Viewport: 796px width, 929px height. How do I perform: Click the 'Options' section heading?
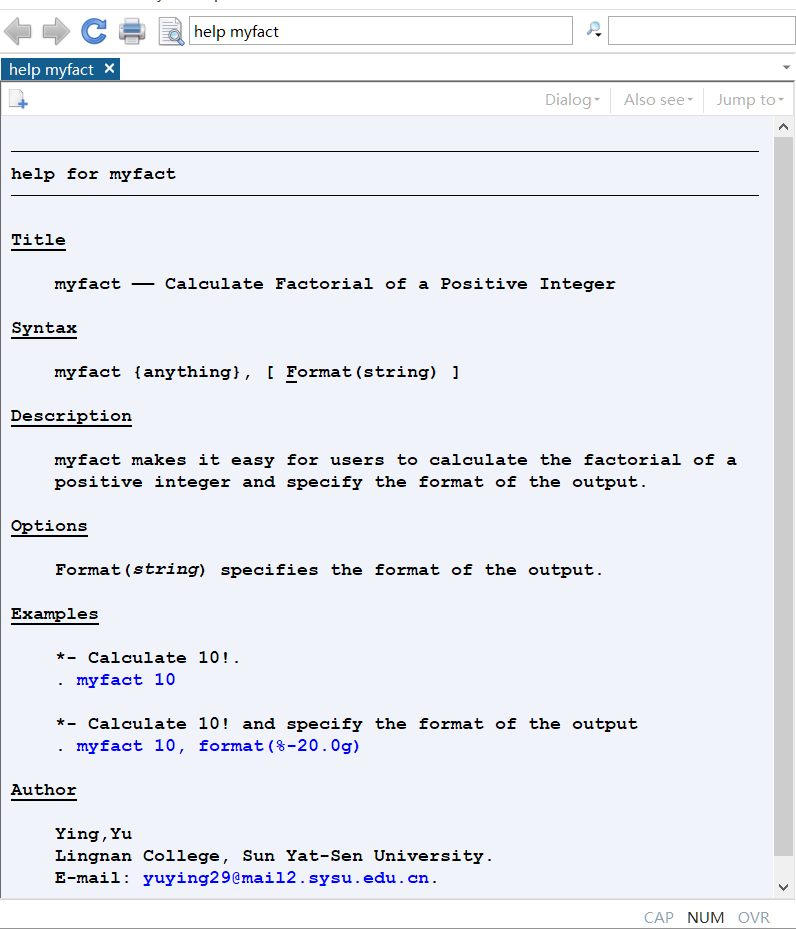pyautogui.click(x=49, y=526)
